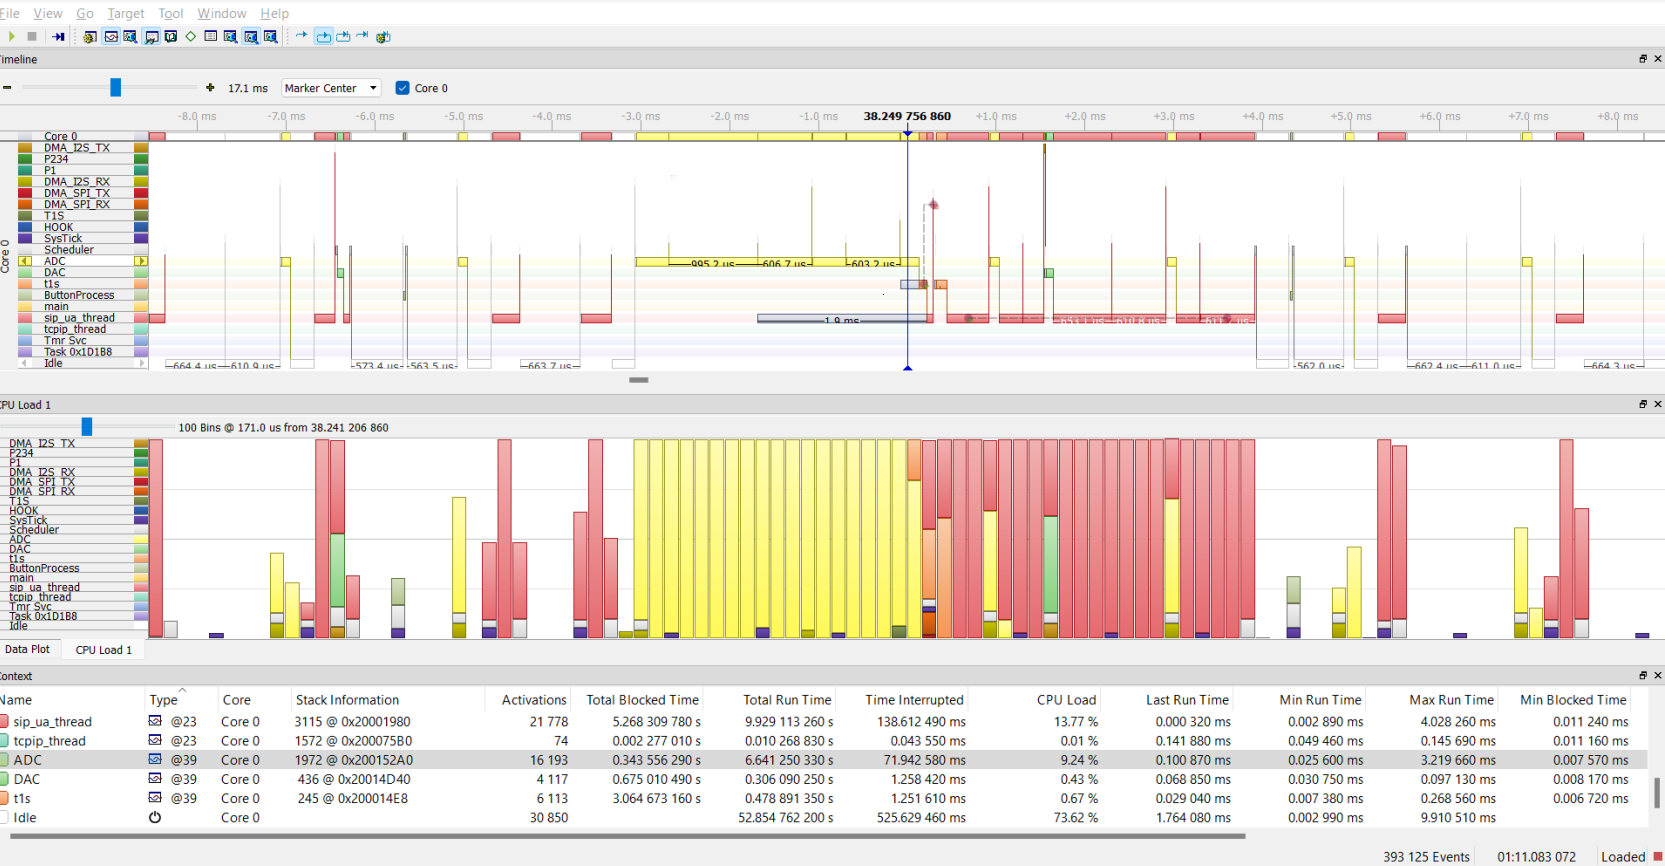Open the Help menu
Screen dimensions: 1665x866
[275, 13]
